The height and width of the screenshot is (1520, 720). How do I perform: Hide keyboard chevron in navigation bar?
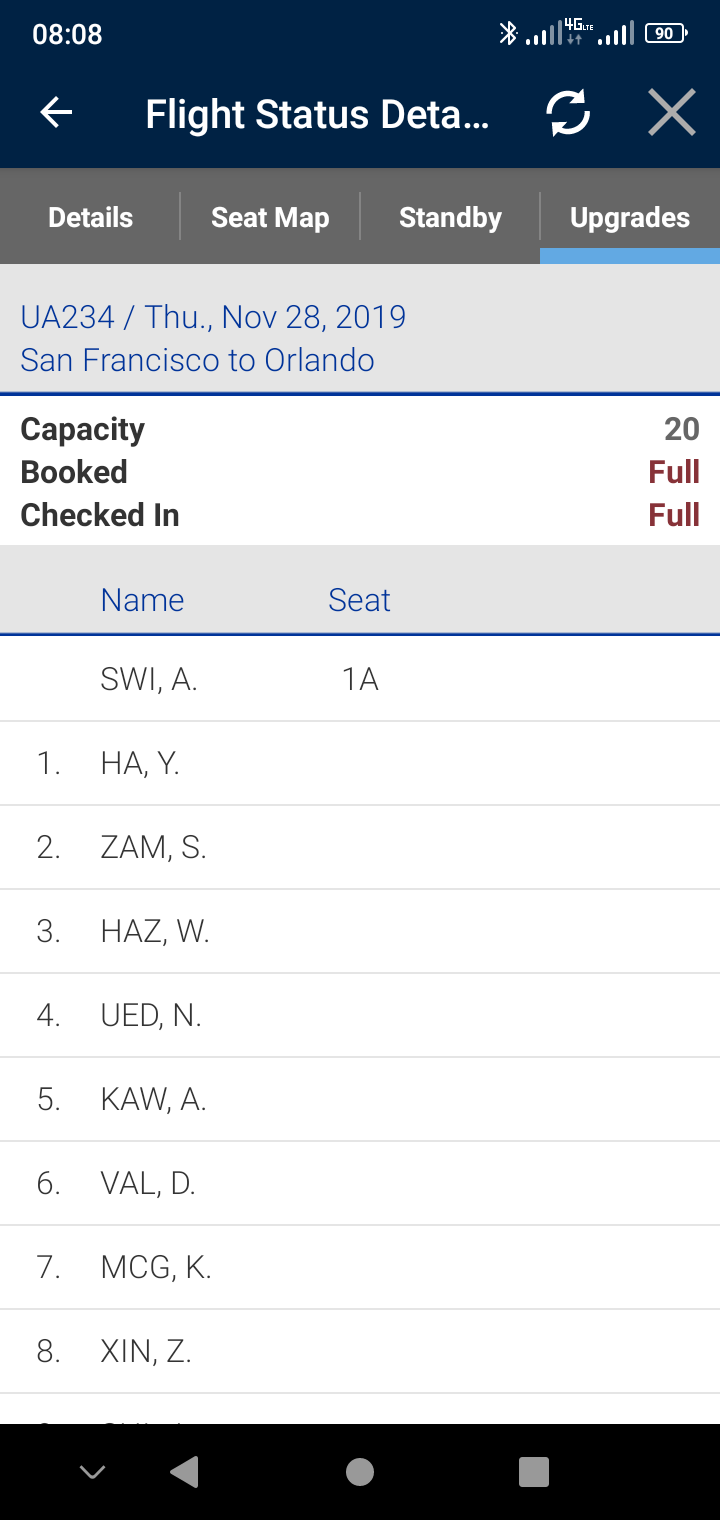(x=92, y=1471)
